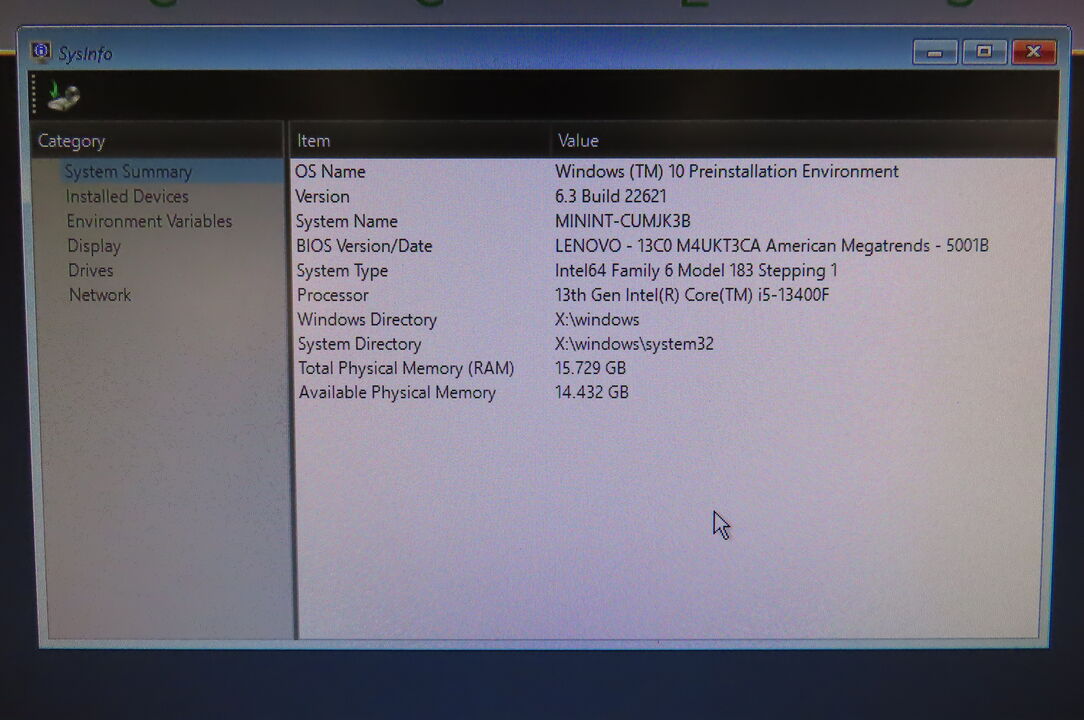The image size is (1084, 720).
Task: Click the save/export drive icon in toolbar
Action: point(64,97)
